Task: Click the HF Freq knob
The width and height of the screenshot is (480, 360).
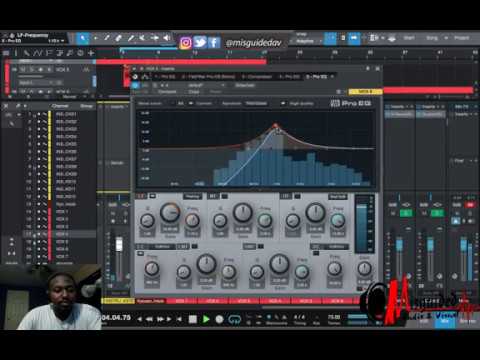Action: click(338, 220)
